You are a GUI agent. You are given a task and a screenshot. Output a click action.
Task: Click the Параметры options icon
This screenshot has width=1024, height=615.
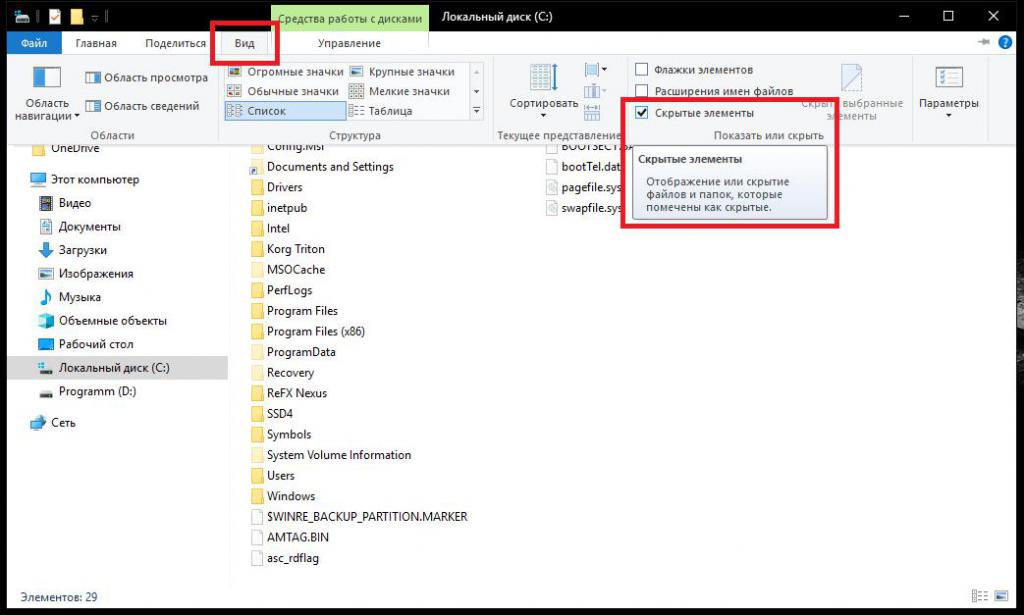(949, 77)
